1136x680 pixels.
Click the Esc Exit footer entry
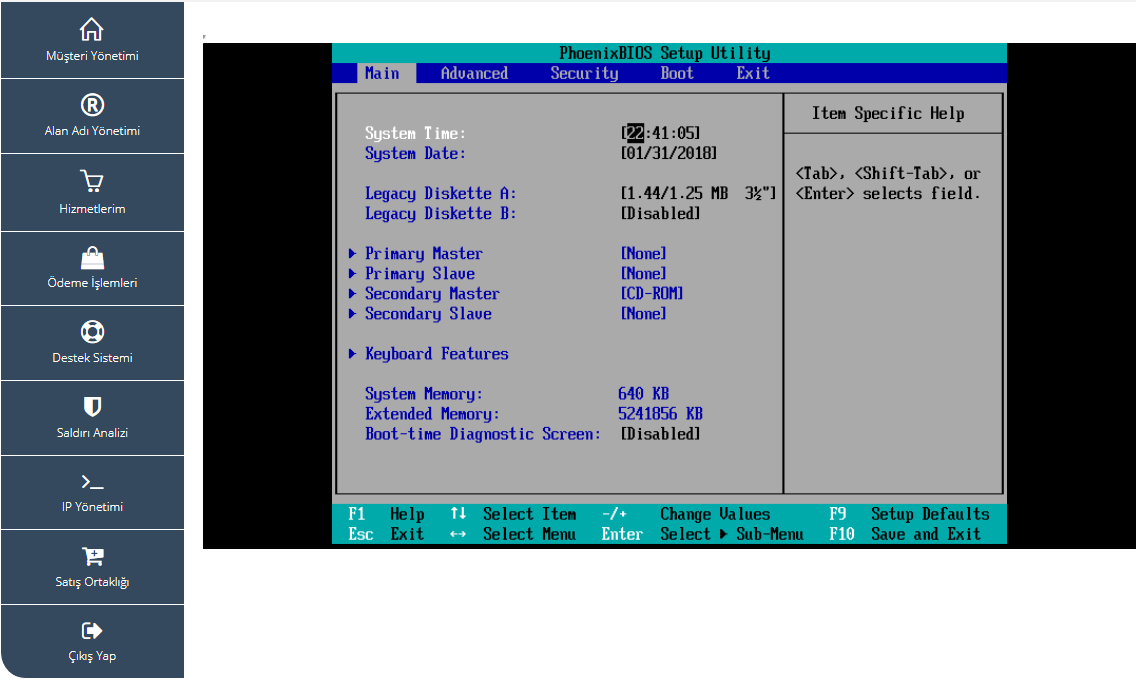click(x=386, y=534)
